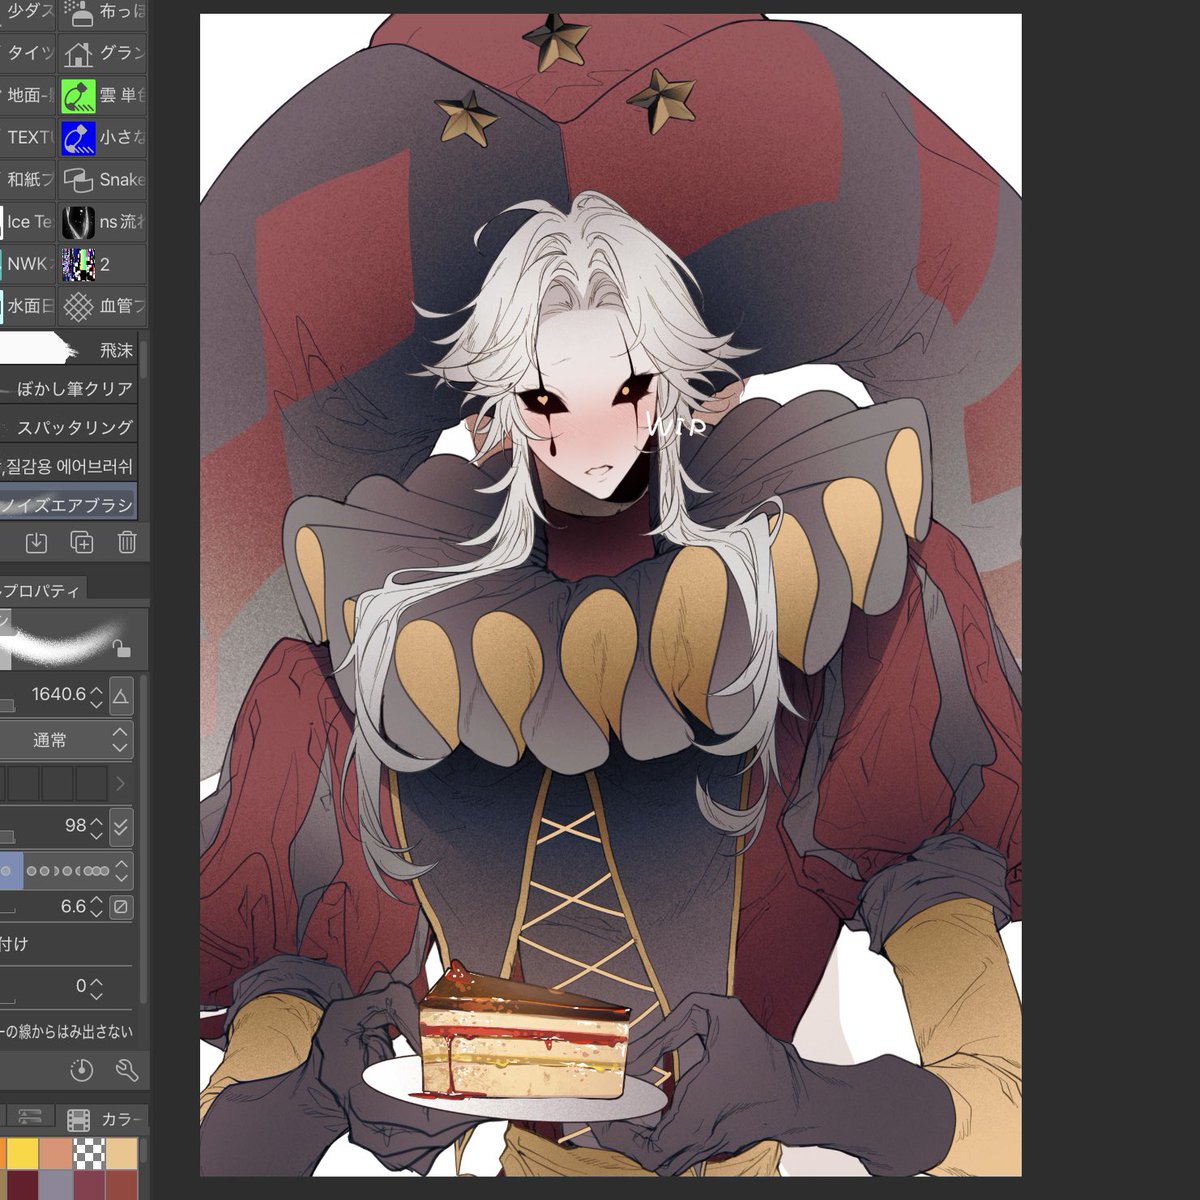Open the 通常 blending mode dropdown
Screen dimensions: 1200x1200
pyautogui.click(x=66, y=740)
